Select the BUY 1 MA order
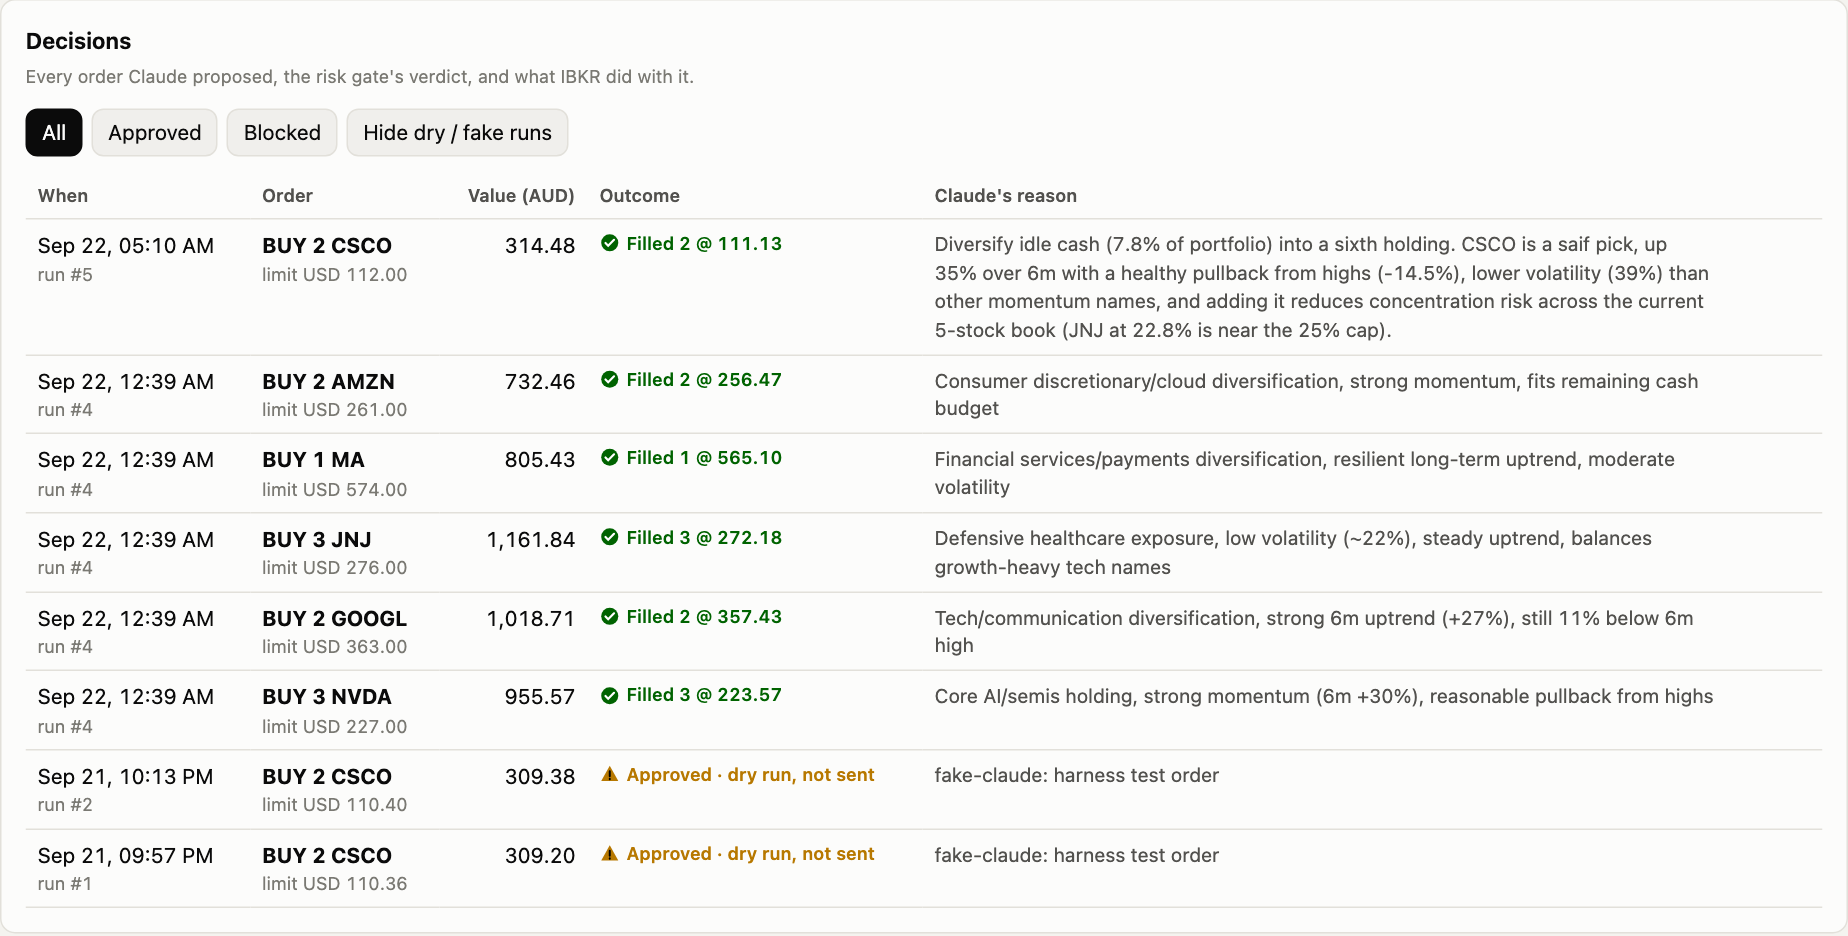This screenshot has height=936, width=1848. [x=313, y=460]
